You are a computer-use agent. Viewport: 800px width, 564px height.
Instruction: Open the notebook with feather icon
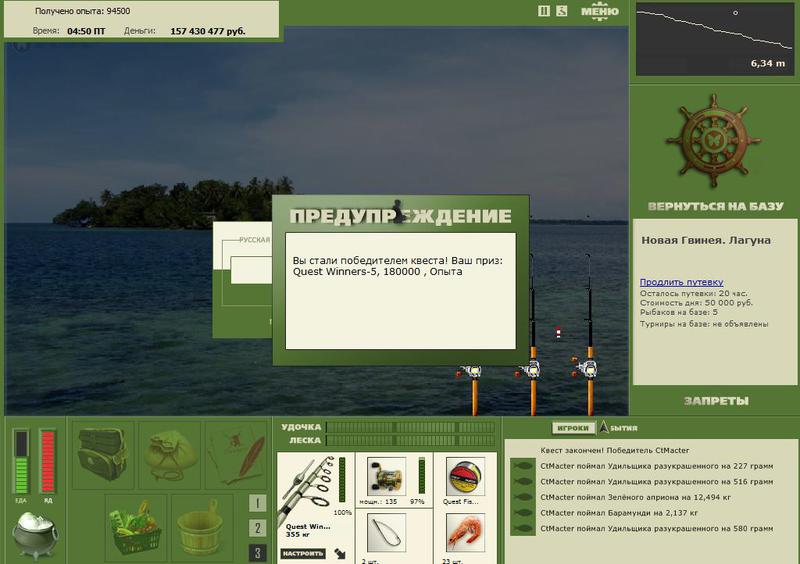236,454
